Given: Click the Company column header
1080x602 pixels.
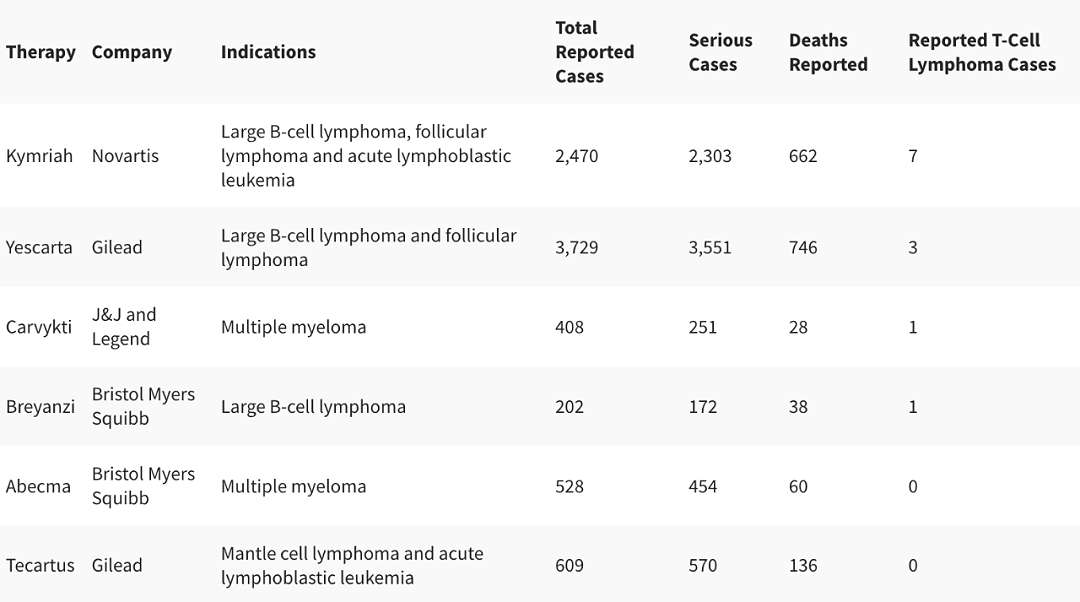Looking at the screenshot, I should [x=132, y=52].
